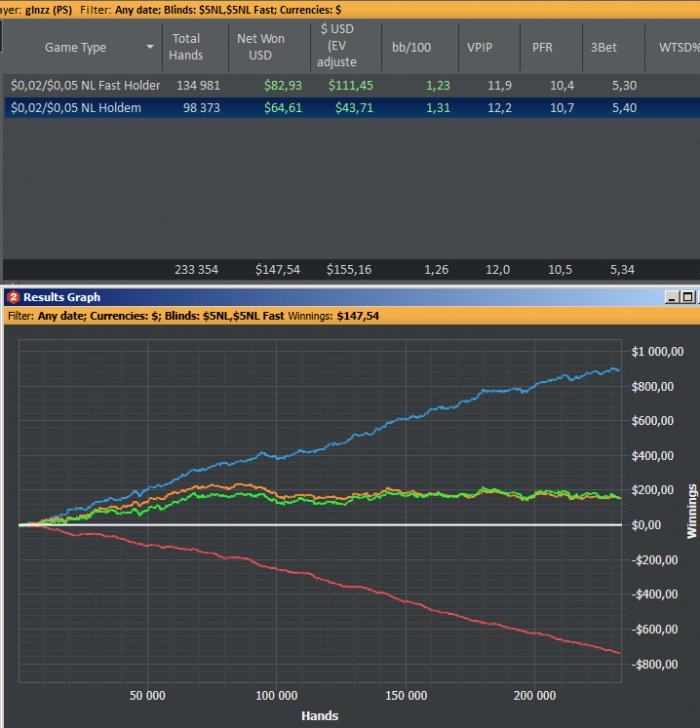Click the 200 000 hands axis label
Viewport: 700px width, 728px height.
click(x=535, y=696)
